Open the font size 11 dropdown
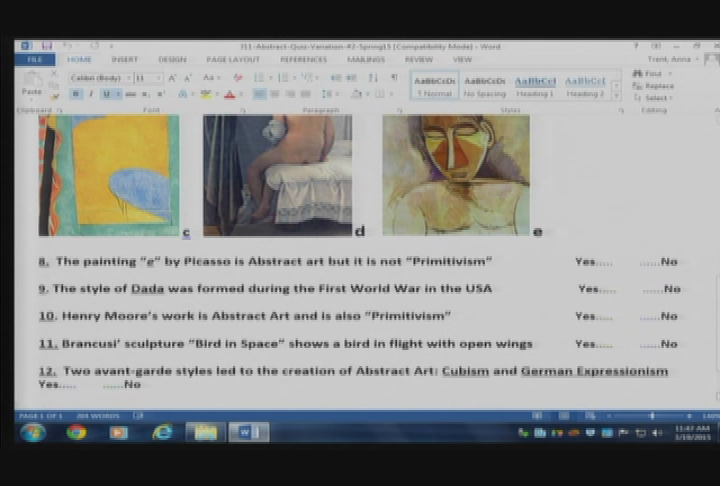Screen dimensions: 720x486 [159, 78]
